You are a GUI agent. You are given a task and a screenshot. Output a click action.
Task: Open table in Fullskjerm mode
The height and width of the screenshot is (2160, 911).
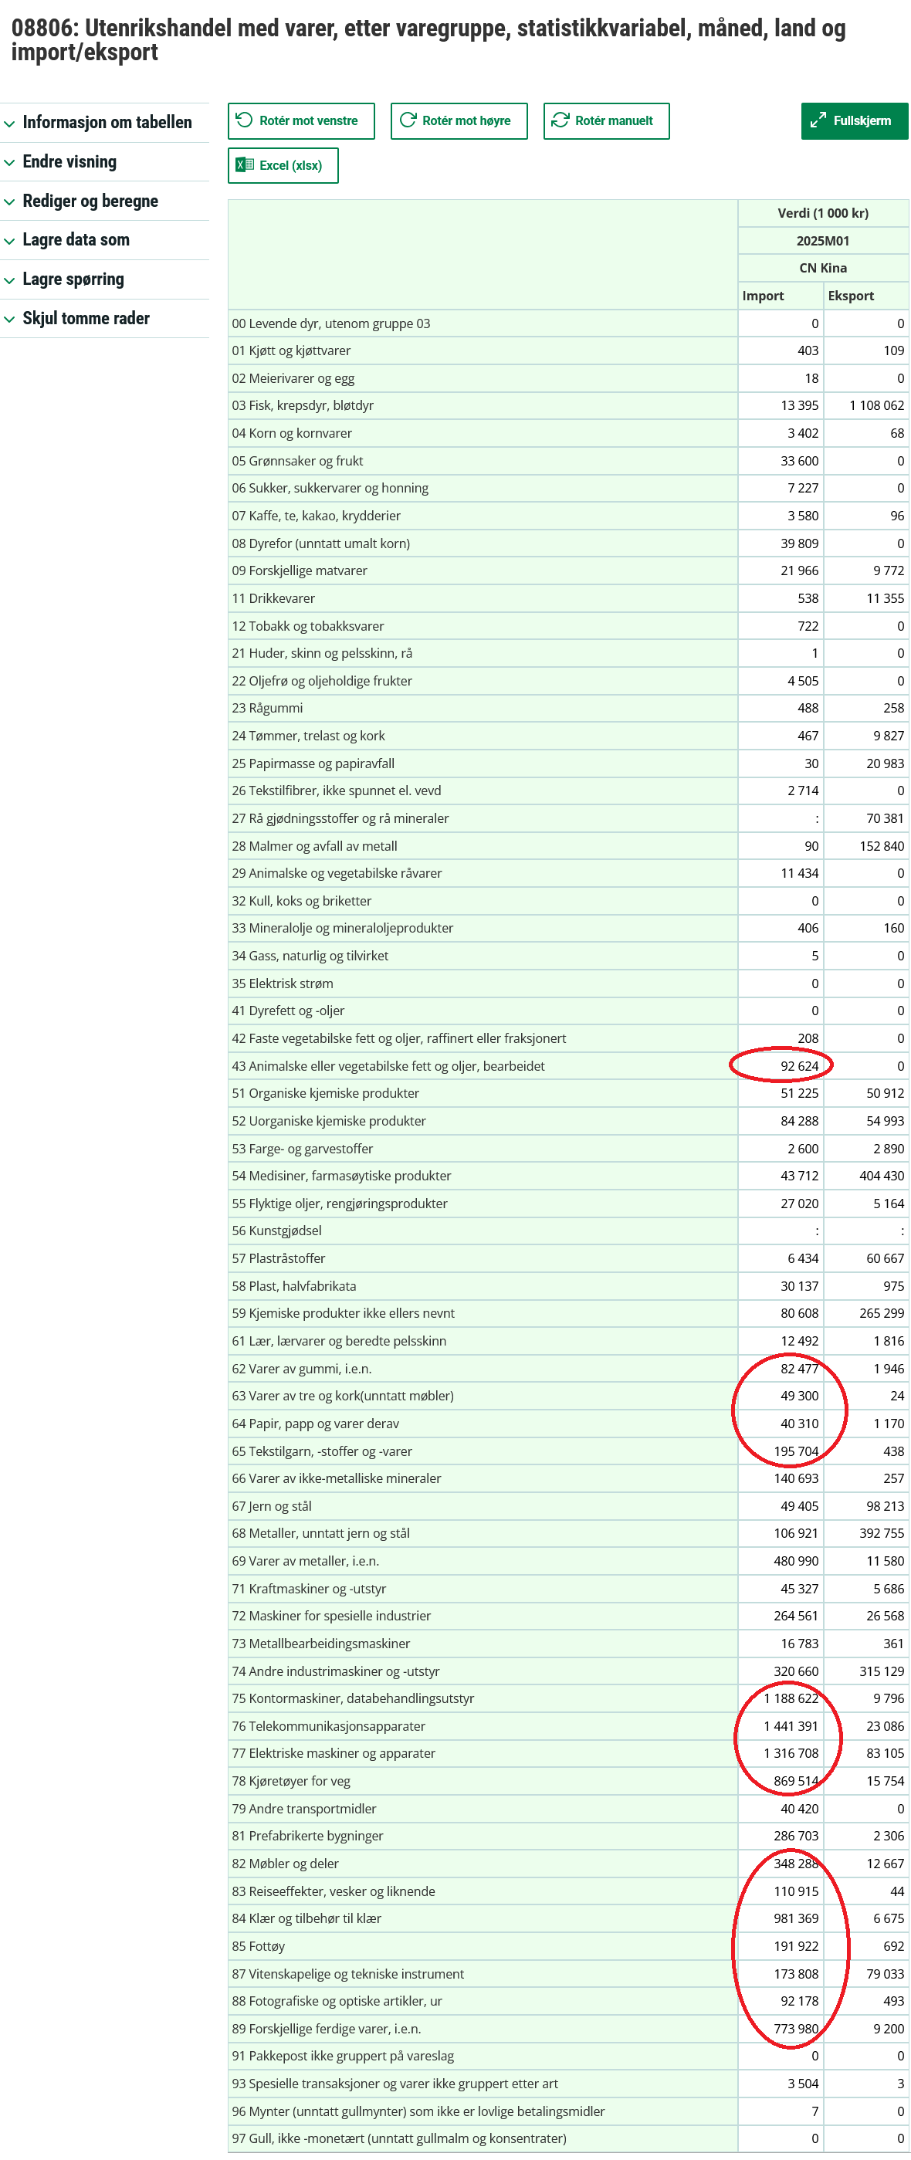click(855, 121)
